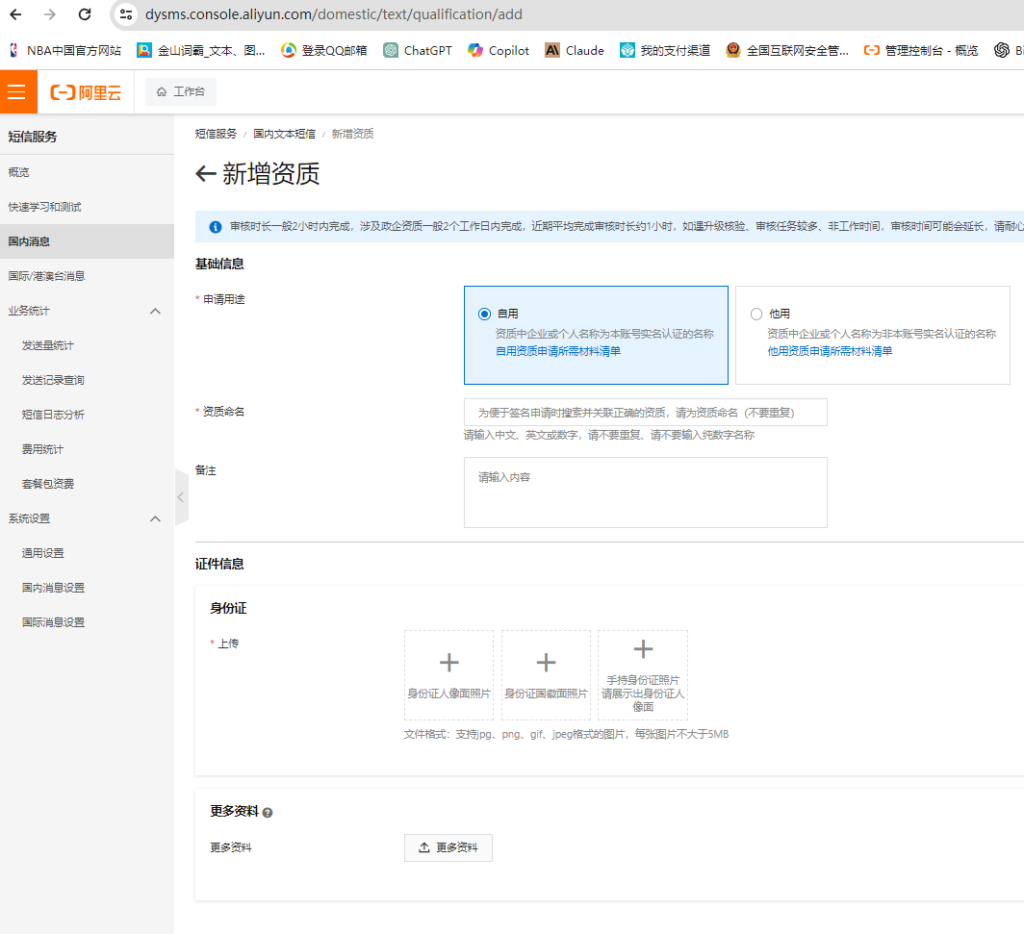Screen dimensions: 1024x934
Task: Click the Aliyun logo
Action: click(86, 92)
